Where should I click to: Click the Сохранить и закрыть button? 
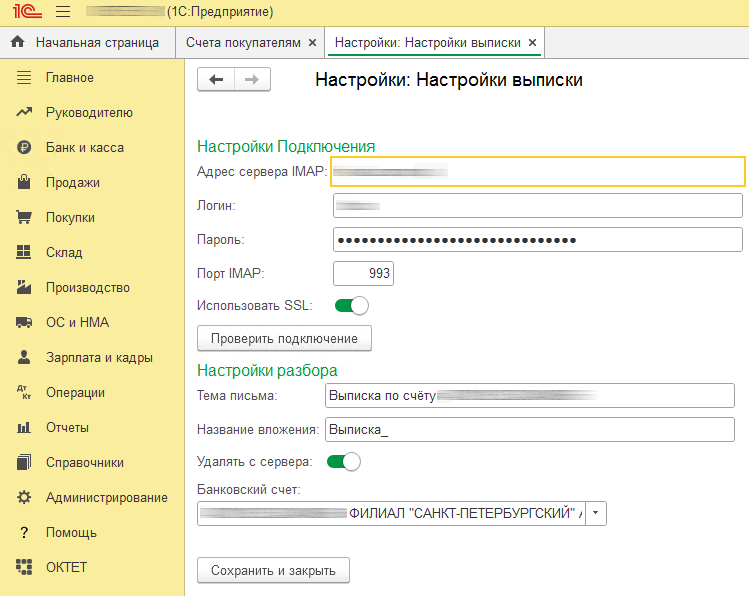pyautogui.click(x=273, y=570)
